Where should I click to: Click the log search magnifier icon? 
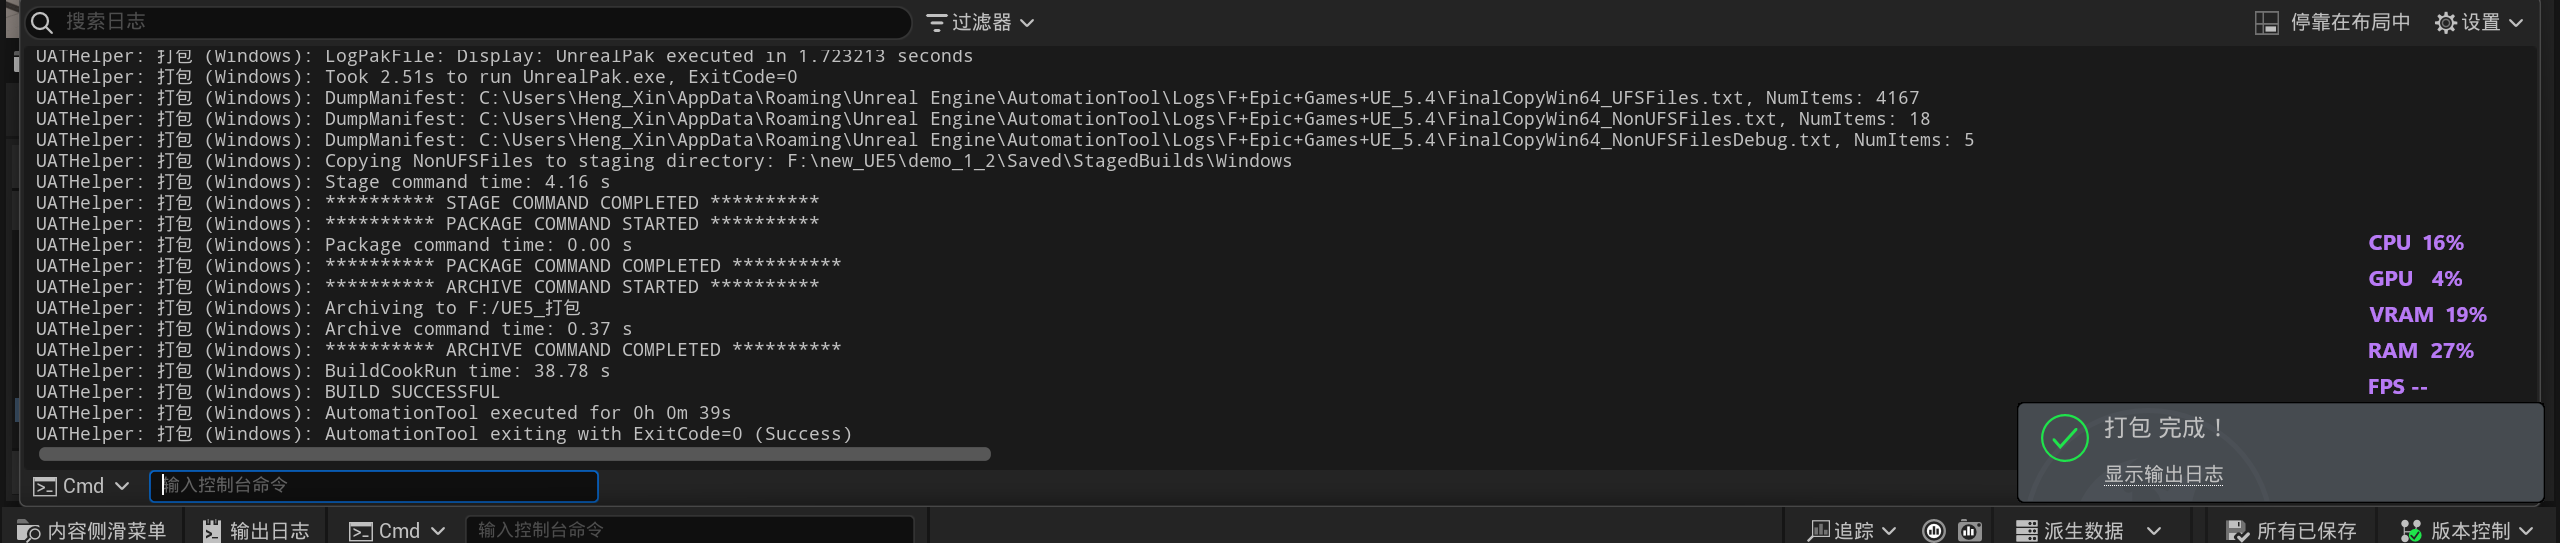pos(42,22)
